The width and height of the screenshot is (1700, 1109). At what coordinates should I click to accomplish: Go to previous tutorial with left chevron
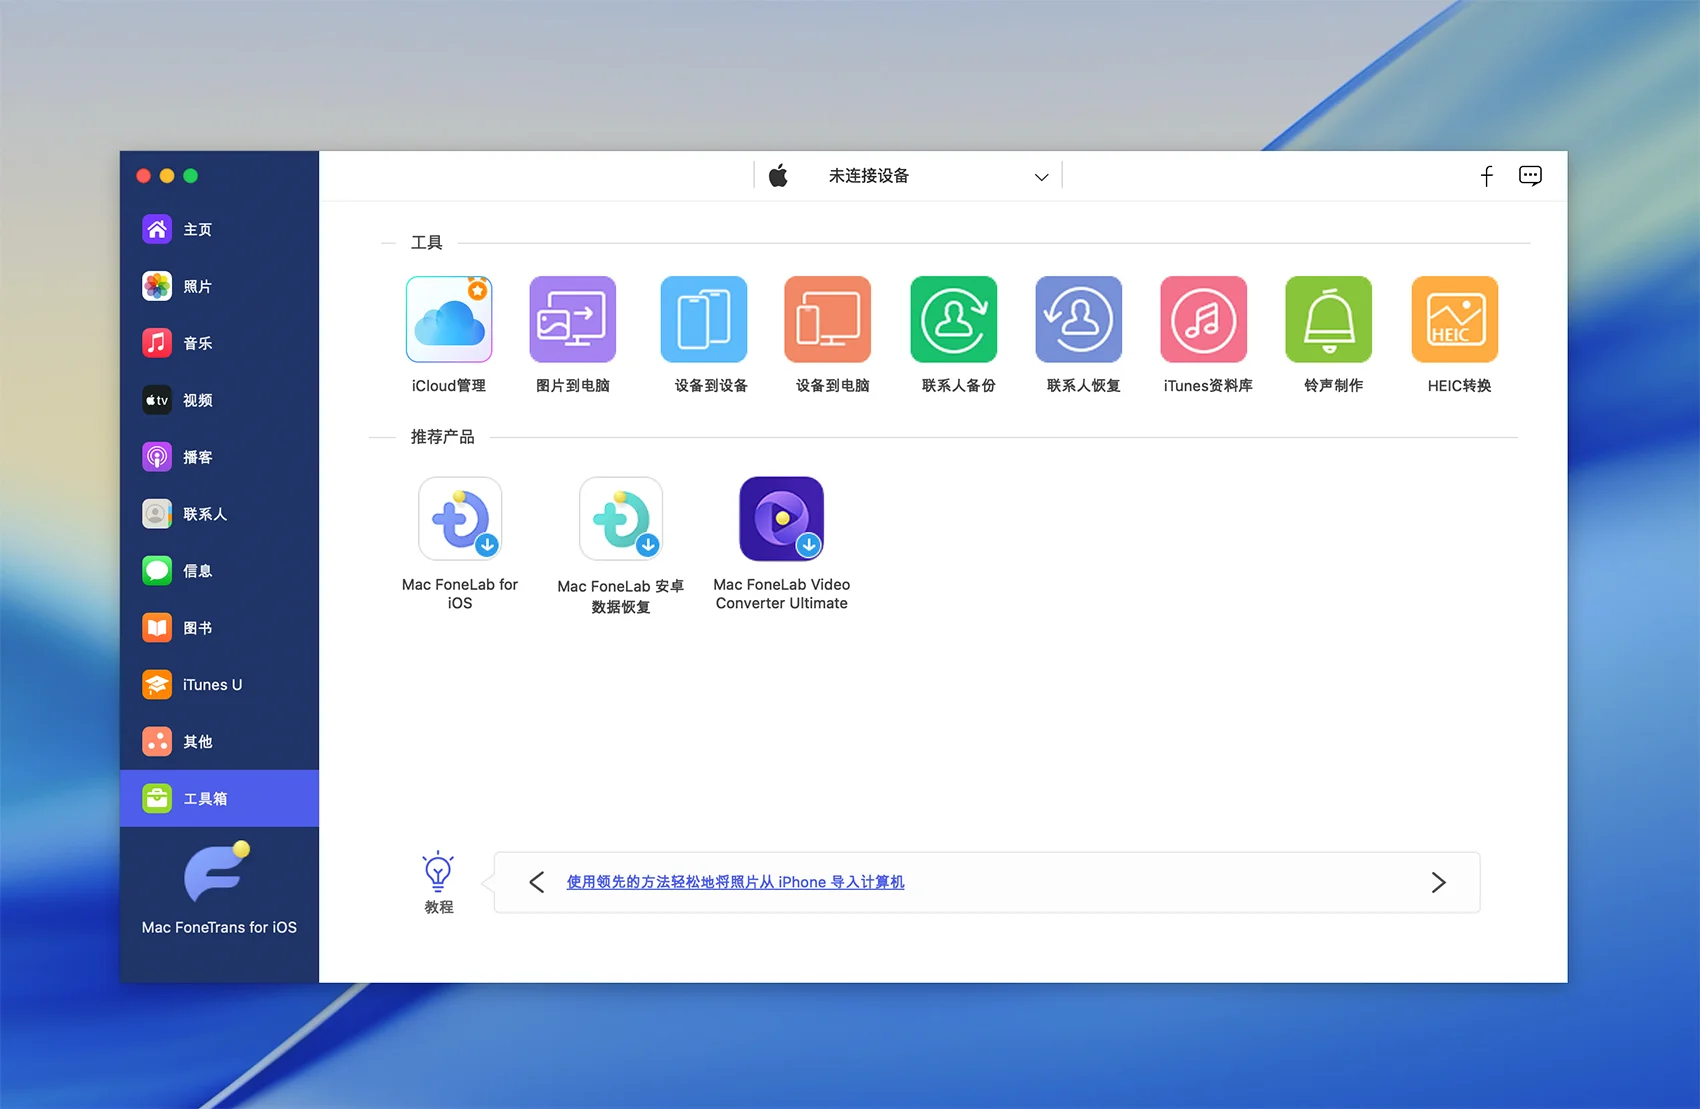coord(537,882)
